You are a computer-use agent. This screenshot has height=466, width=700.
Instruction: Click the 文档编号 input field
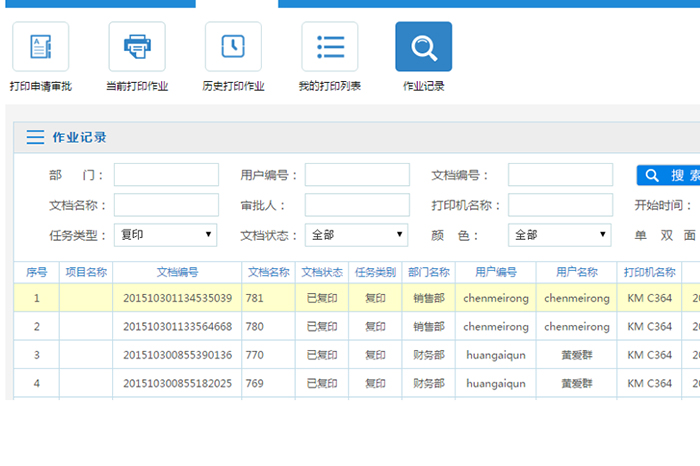pos(560,175)
